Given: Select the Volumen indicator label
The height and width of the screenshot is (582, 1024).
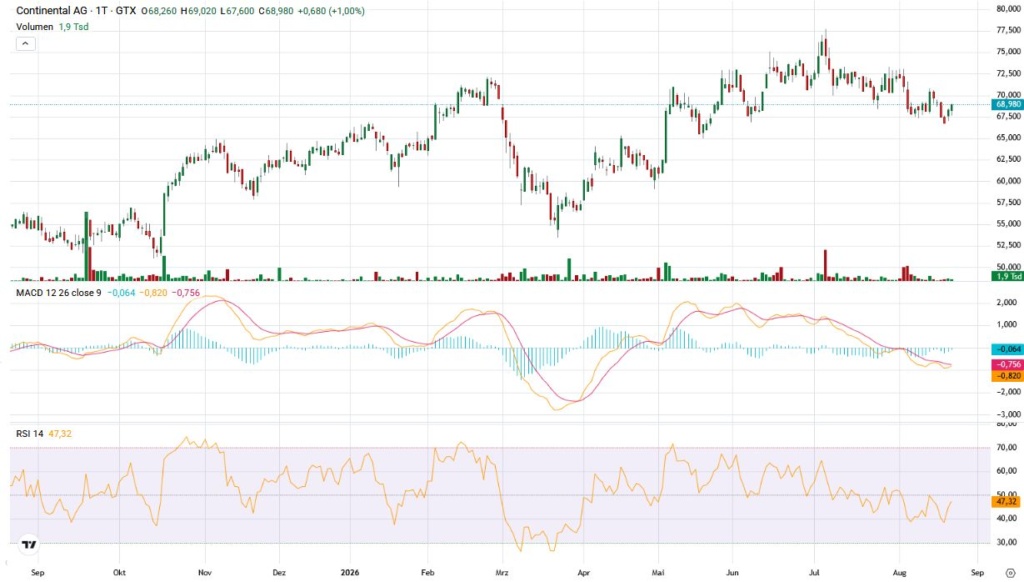Looking at the screenshot, I should (35, 27).
